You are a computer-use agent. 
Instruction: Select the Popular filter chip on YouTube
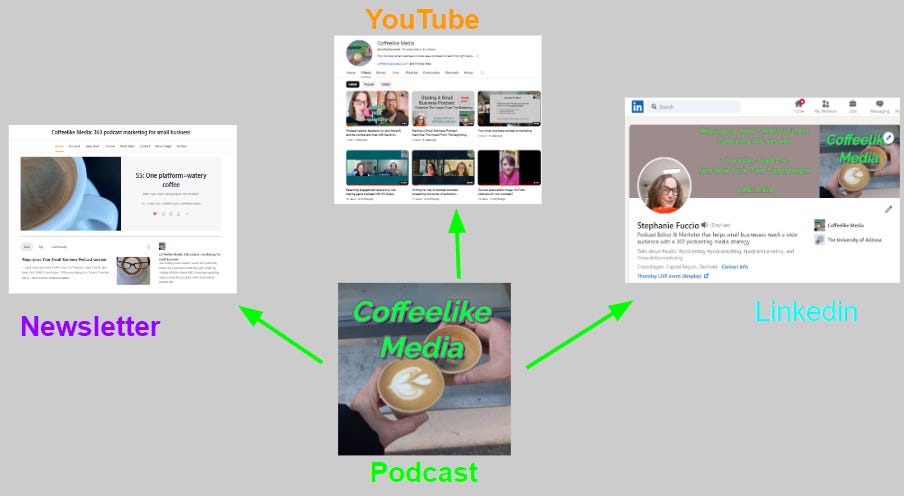(x=369, y=84)
